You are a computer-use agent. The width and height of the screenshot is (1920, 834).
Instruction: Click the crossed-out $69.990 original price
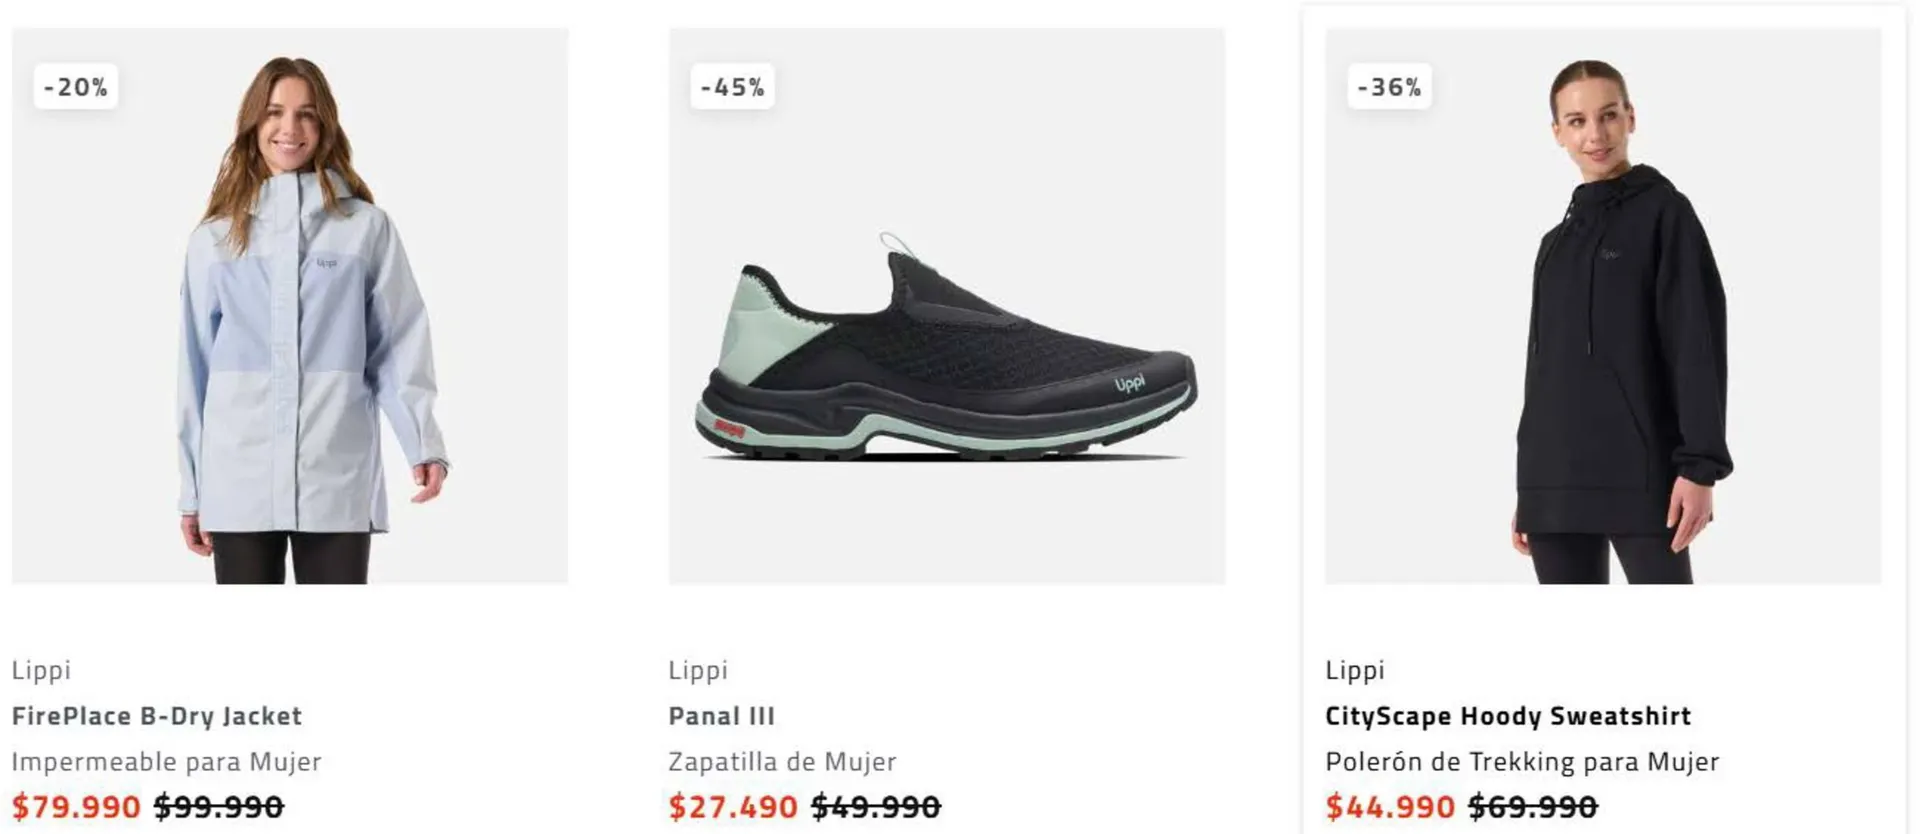1533,806
